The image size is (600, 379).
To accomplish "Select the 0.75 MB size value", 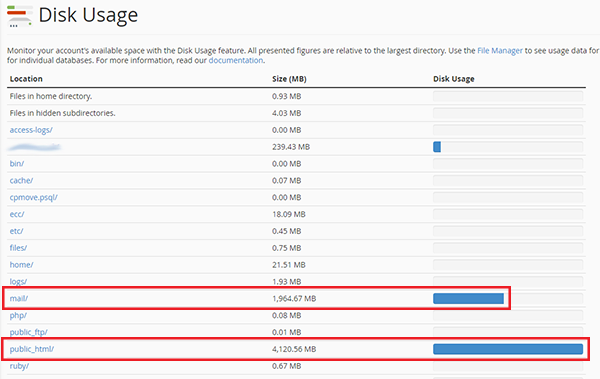I will pyautogui.click(x=287, y=248).
